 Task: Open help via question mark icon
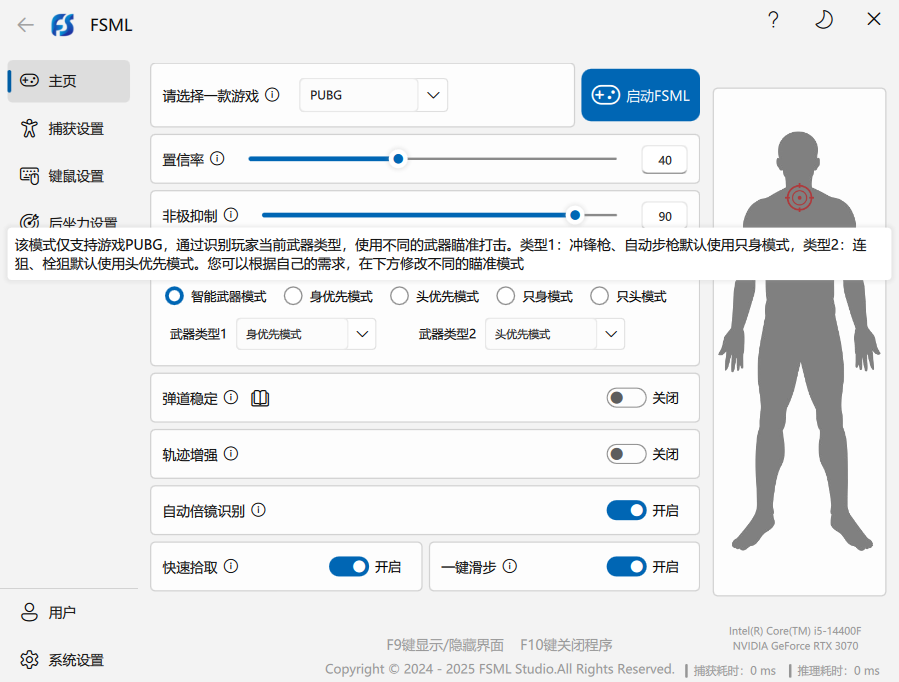(x=773, y=20)
